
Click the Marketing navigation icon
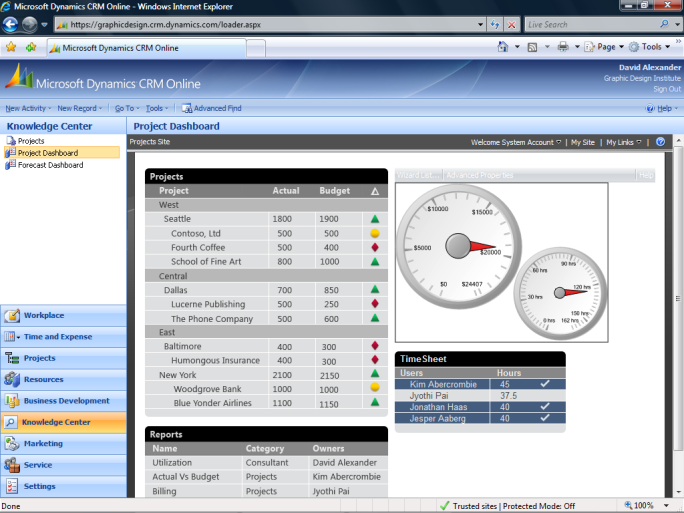point(12,443)
